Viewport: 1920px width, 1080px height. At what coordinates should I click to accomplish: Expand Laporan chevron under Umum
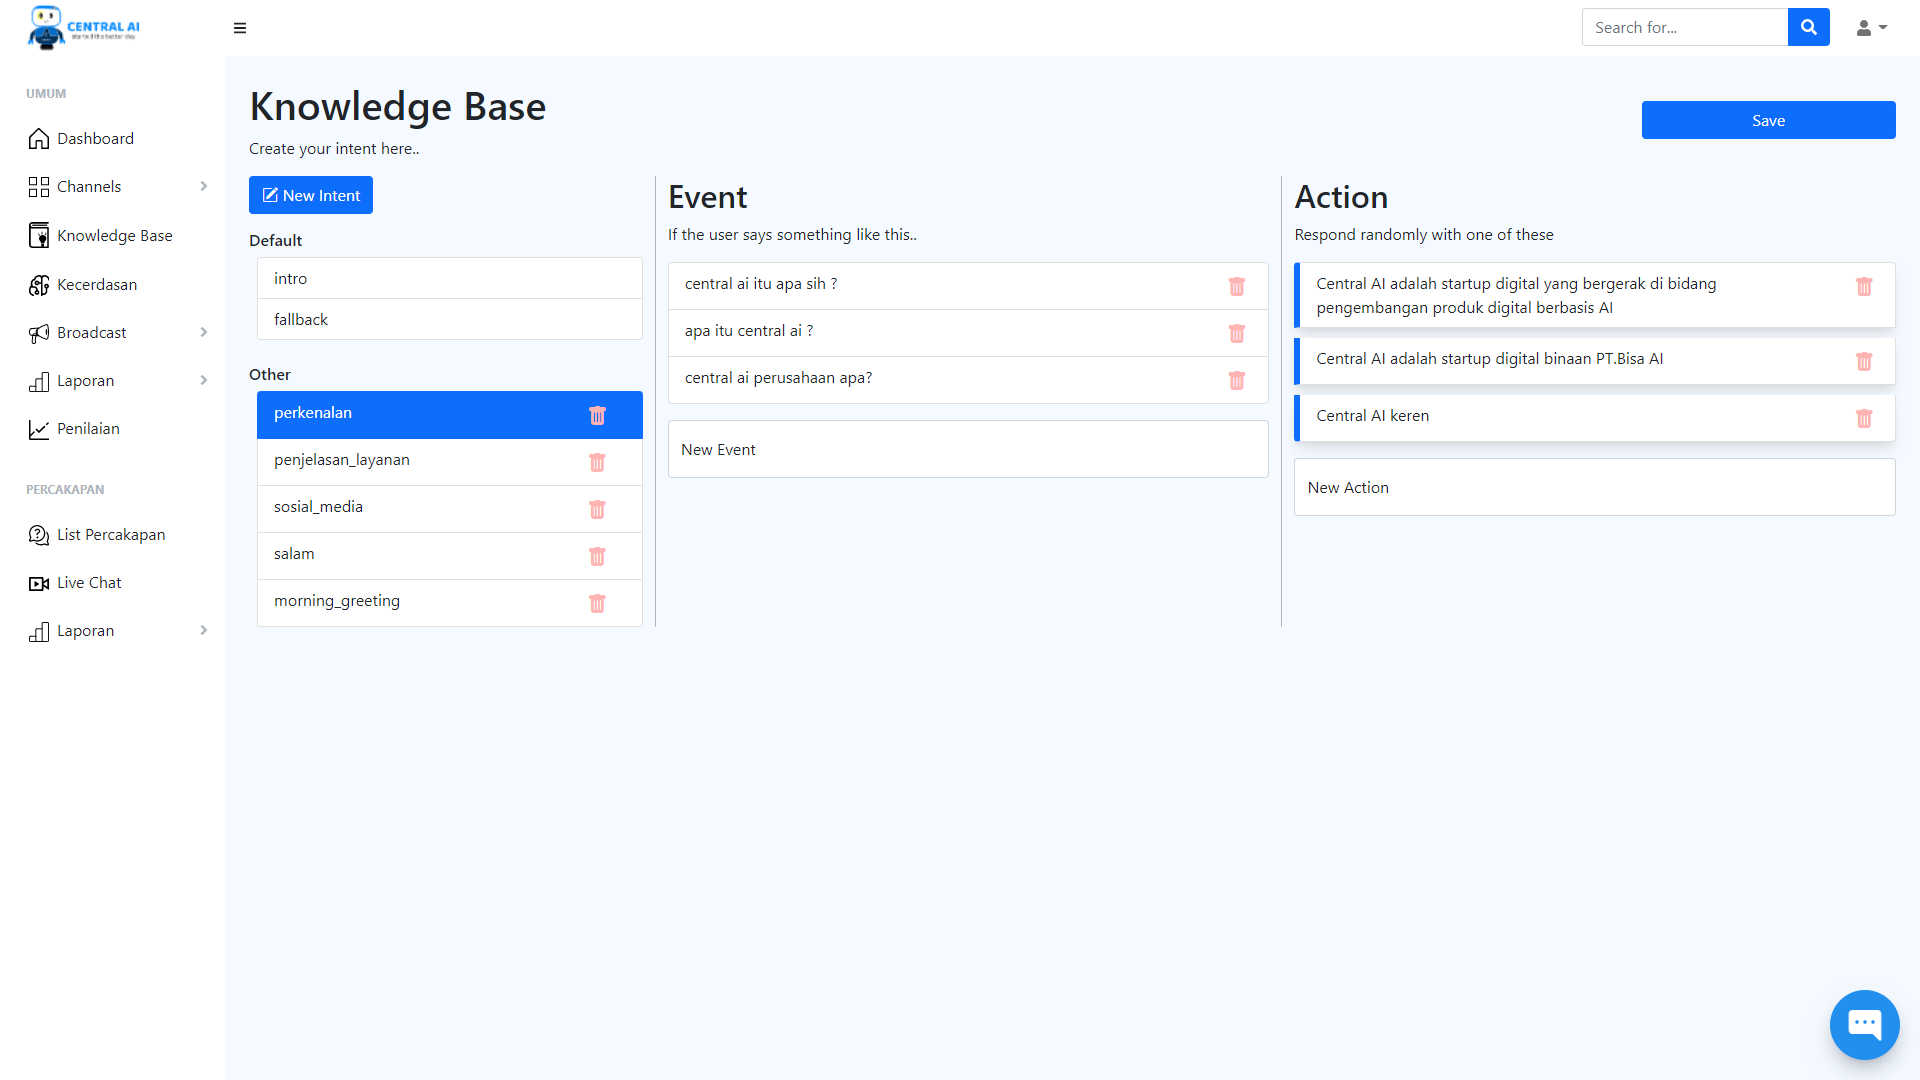click(204, 381)
